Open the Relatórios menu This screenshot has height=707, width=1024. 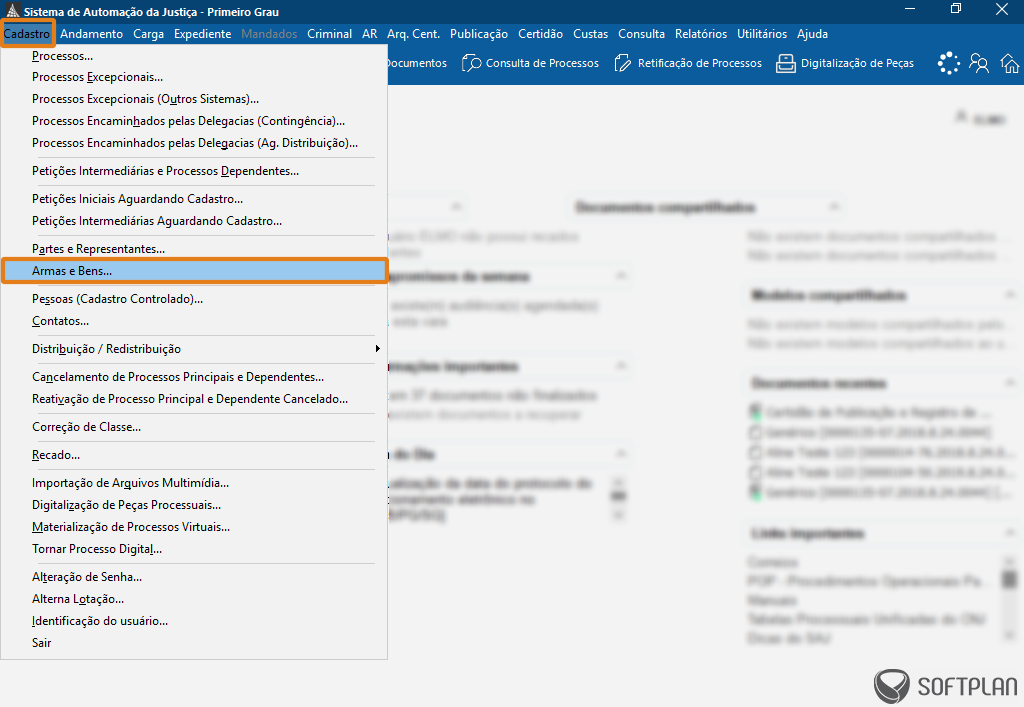pos(701,34)
